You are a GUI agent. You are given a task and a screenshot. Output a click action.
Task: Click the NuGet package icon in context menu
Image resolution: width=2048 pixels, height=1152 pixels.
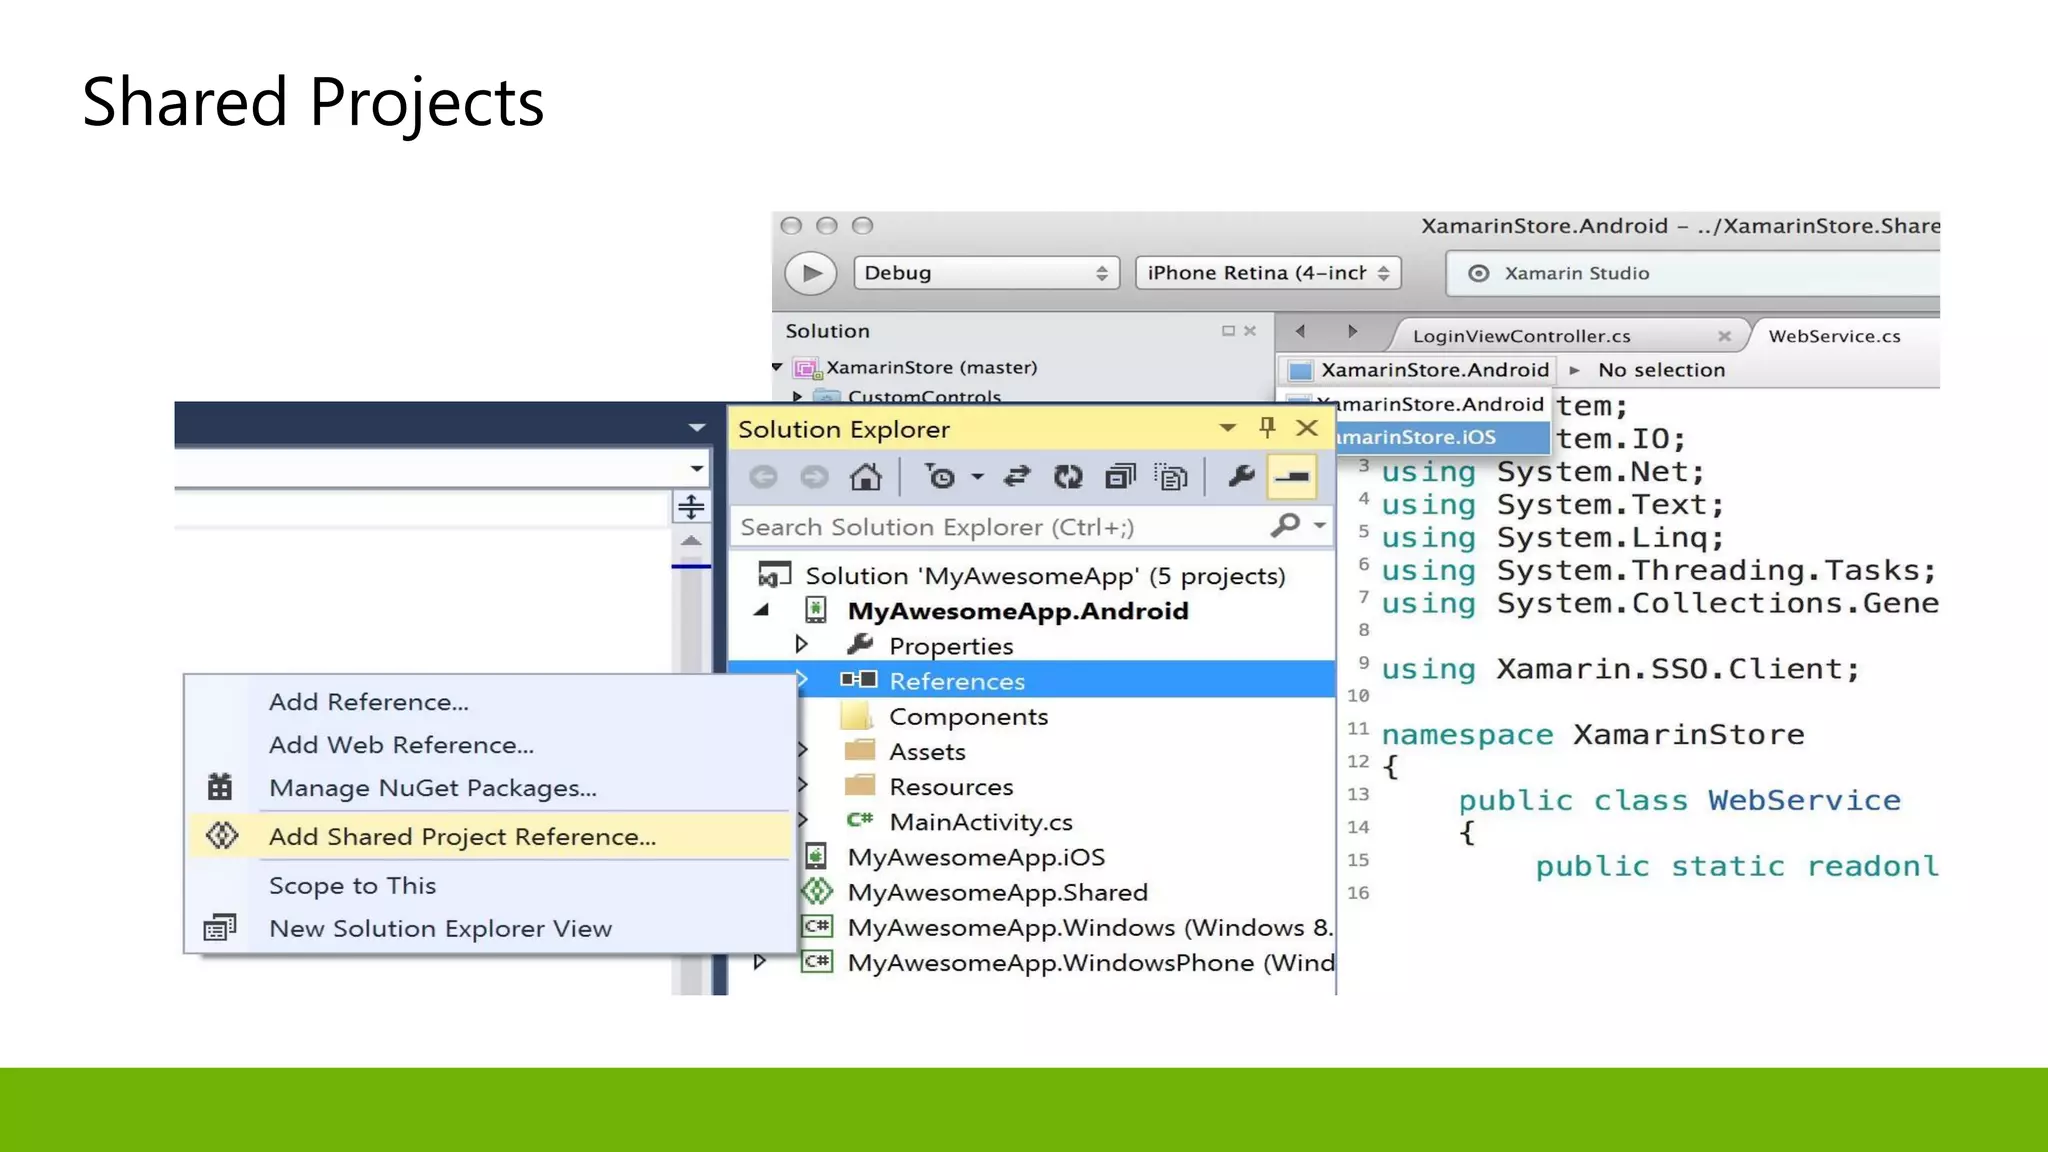tap(220, 788)
